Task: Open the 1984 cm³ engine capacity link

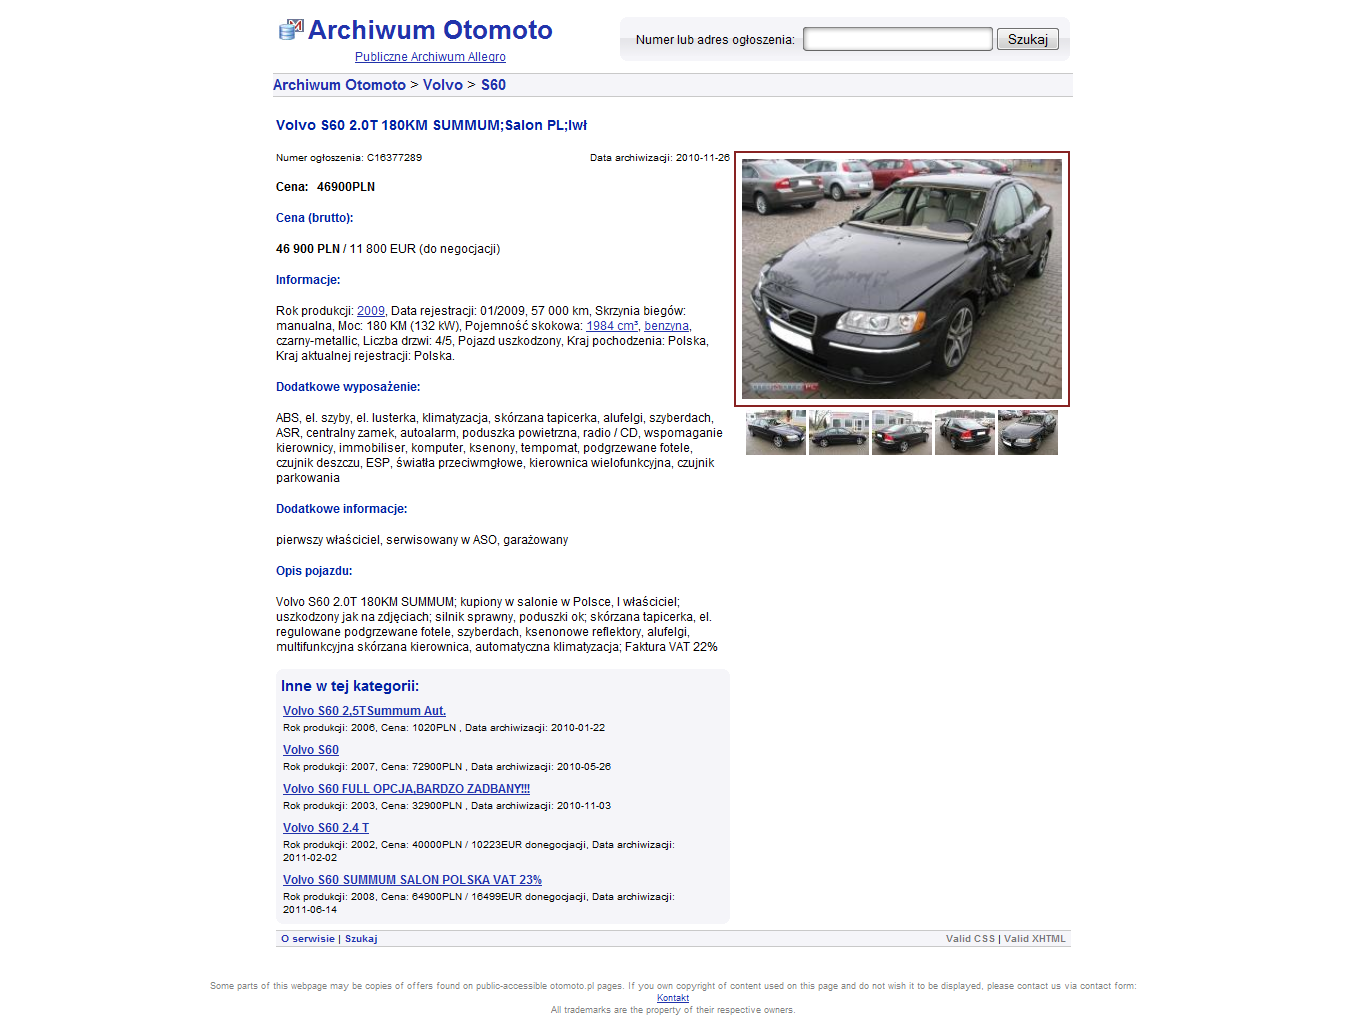Action: point(612,326)
